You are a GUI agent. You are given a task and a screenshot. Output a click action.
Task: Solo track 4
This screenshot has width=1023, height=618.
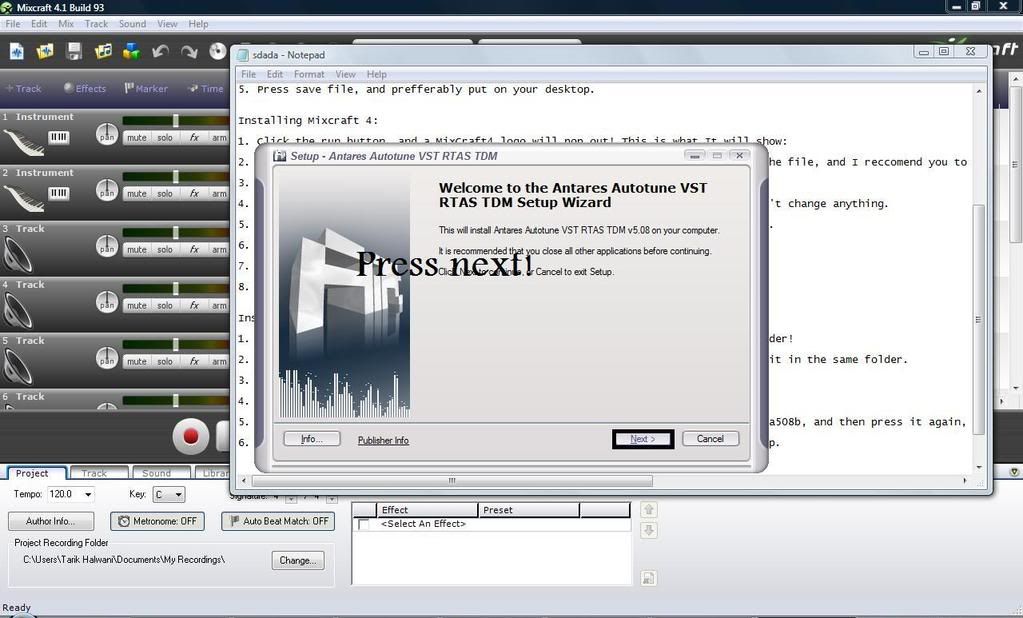164,306
